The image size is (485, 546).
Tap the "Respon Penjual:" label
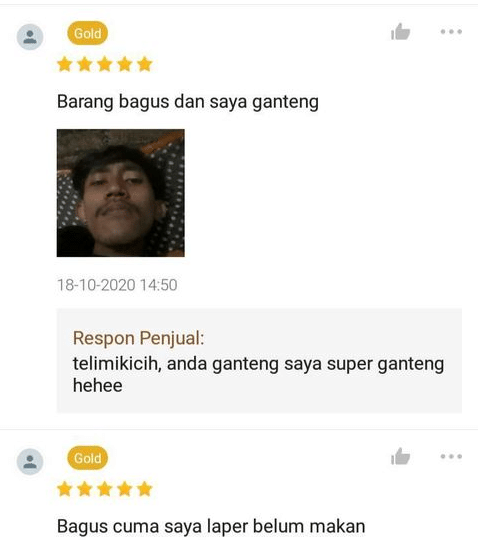[138, 338]
